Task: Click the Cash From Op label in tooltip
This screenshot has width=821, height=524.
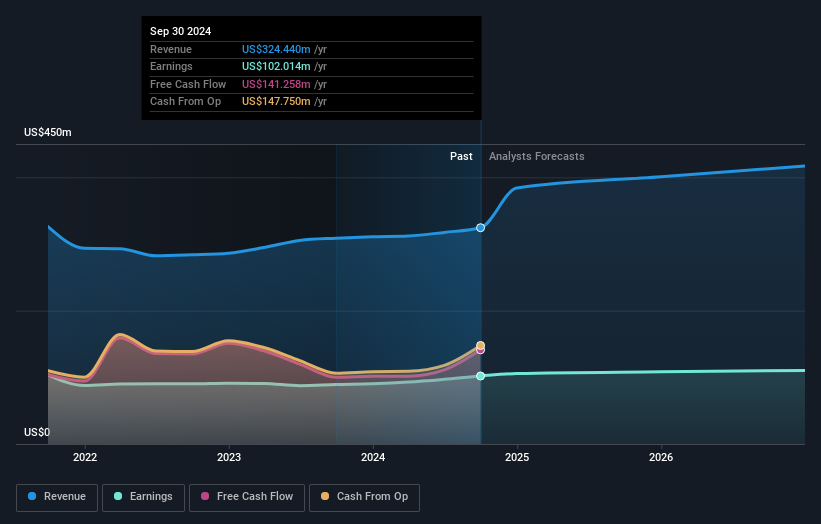Action: 185,102
